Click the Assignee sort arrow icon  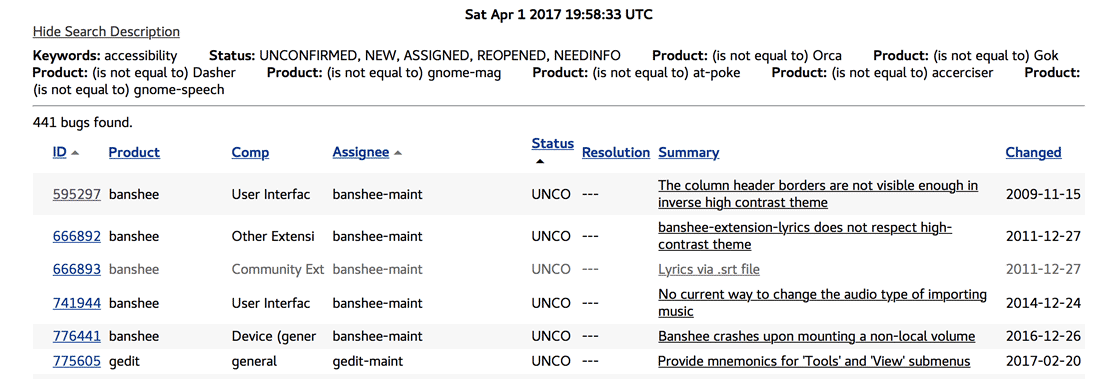(x=398, y=153)
